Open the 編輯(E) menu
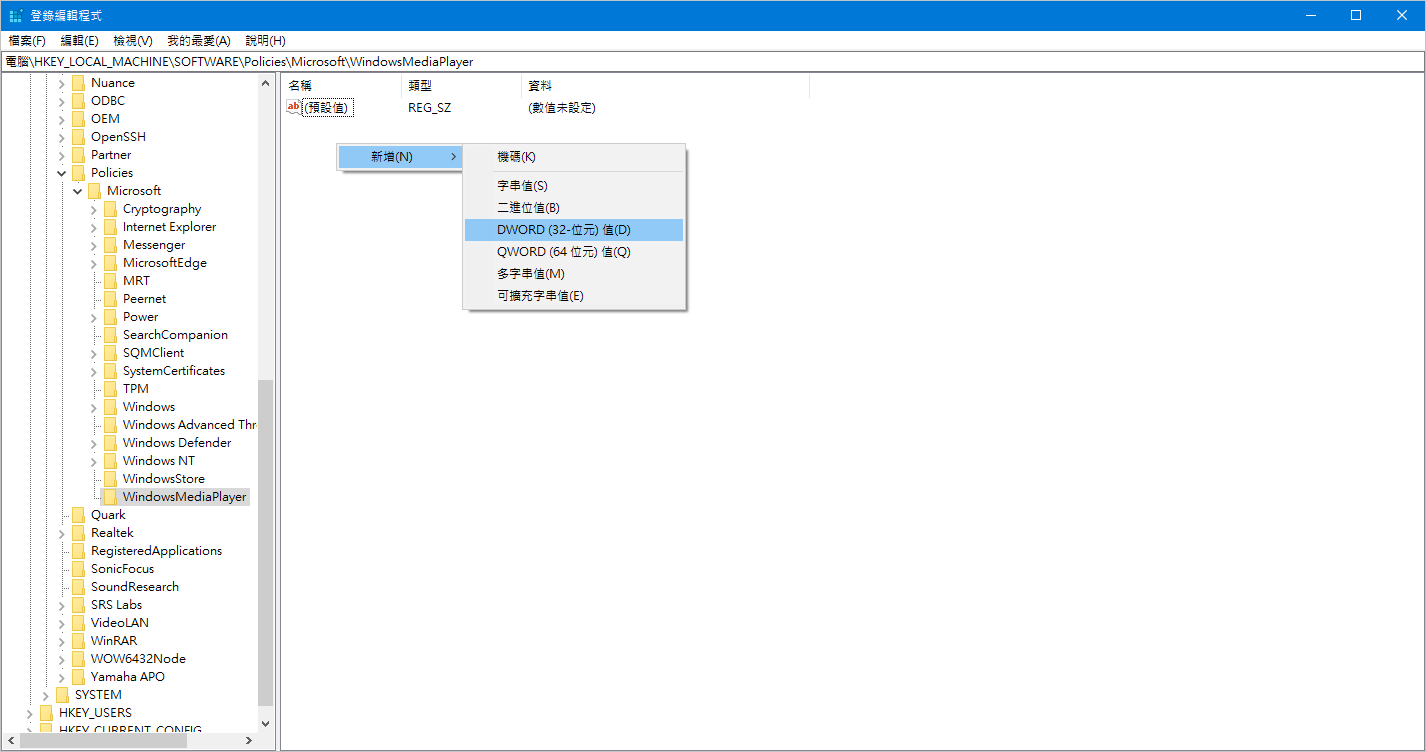1426x752 pixels. click(x=80, y=41)
